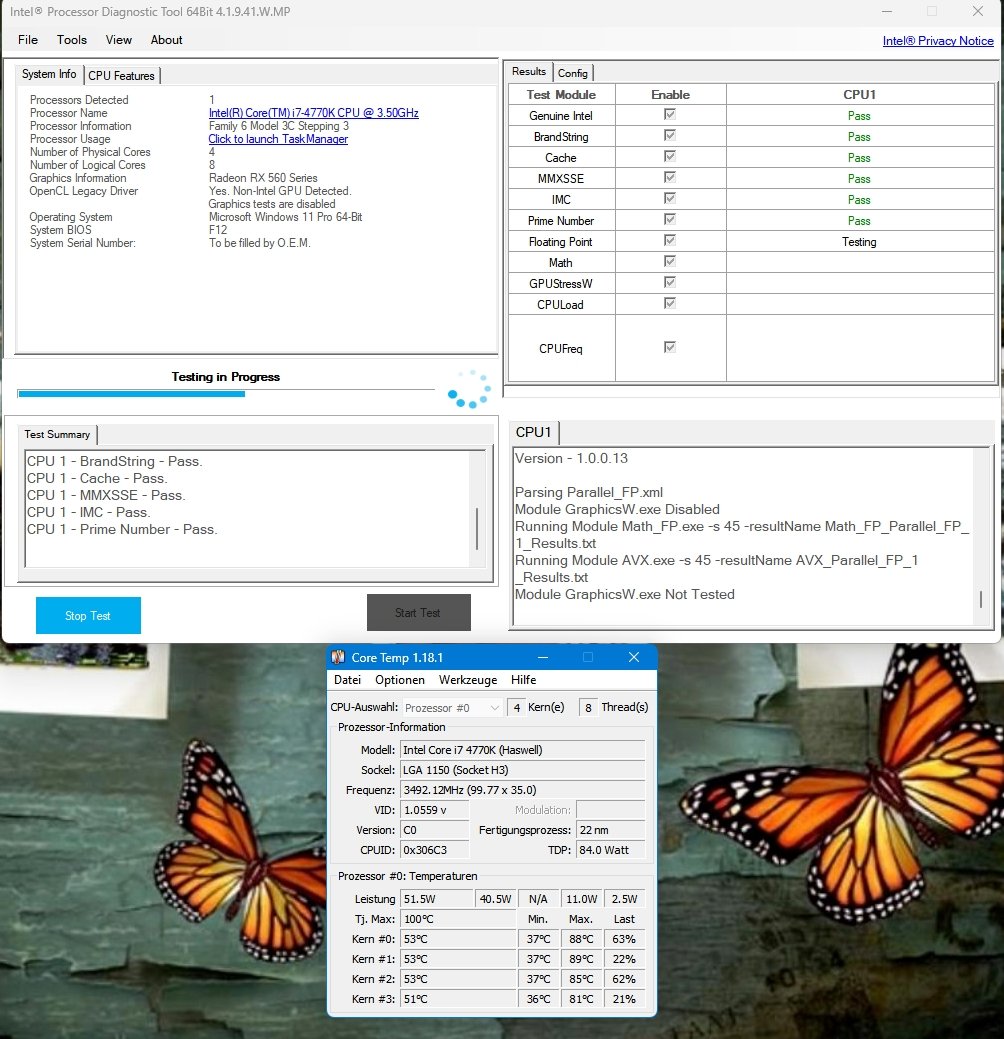Click the Stop Test button
Screen dimensions: 1004x1039
pyautogui.click(x=88, y=616)
